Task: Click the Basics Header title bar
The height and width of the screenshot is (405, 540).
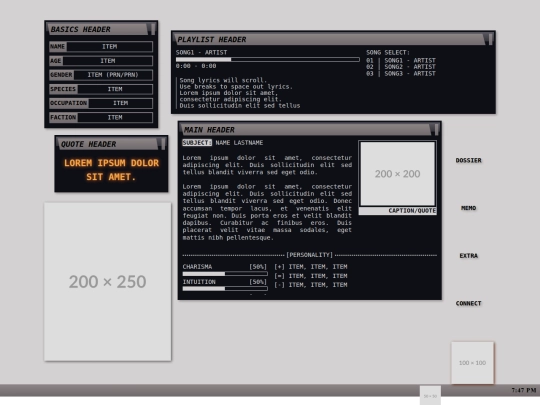Action: (x=101, y=29)
